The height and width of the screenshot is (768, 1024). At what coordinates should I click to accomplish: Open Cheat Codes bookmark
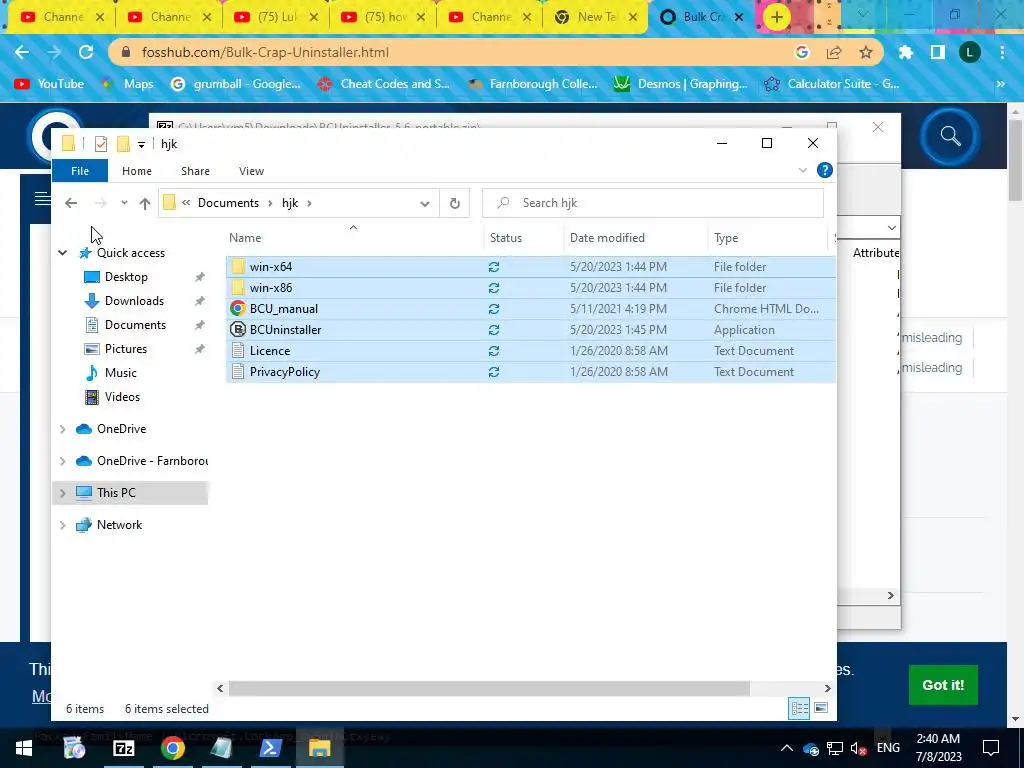(384, 84)
